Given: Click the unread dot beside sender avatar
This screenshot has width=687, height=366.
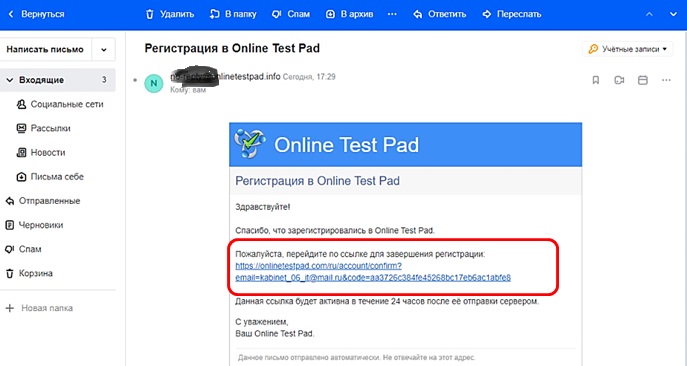Looking at the screenshot, I should [135, 80].
